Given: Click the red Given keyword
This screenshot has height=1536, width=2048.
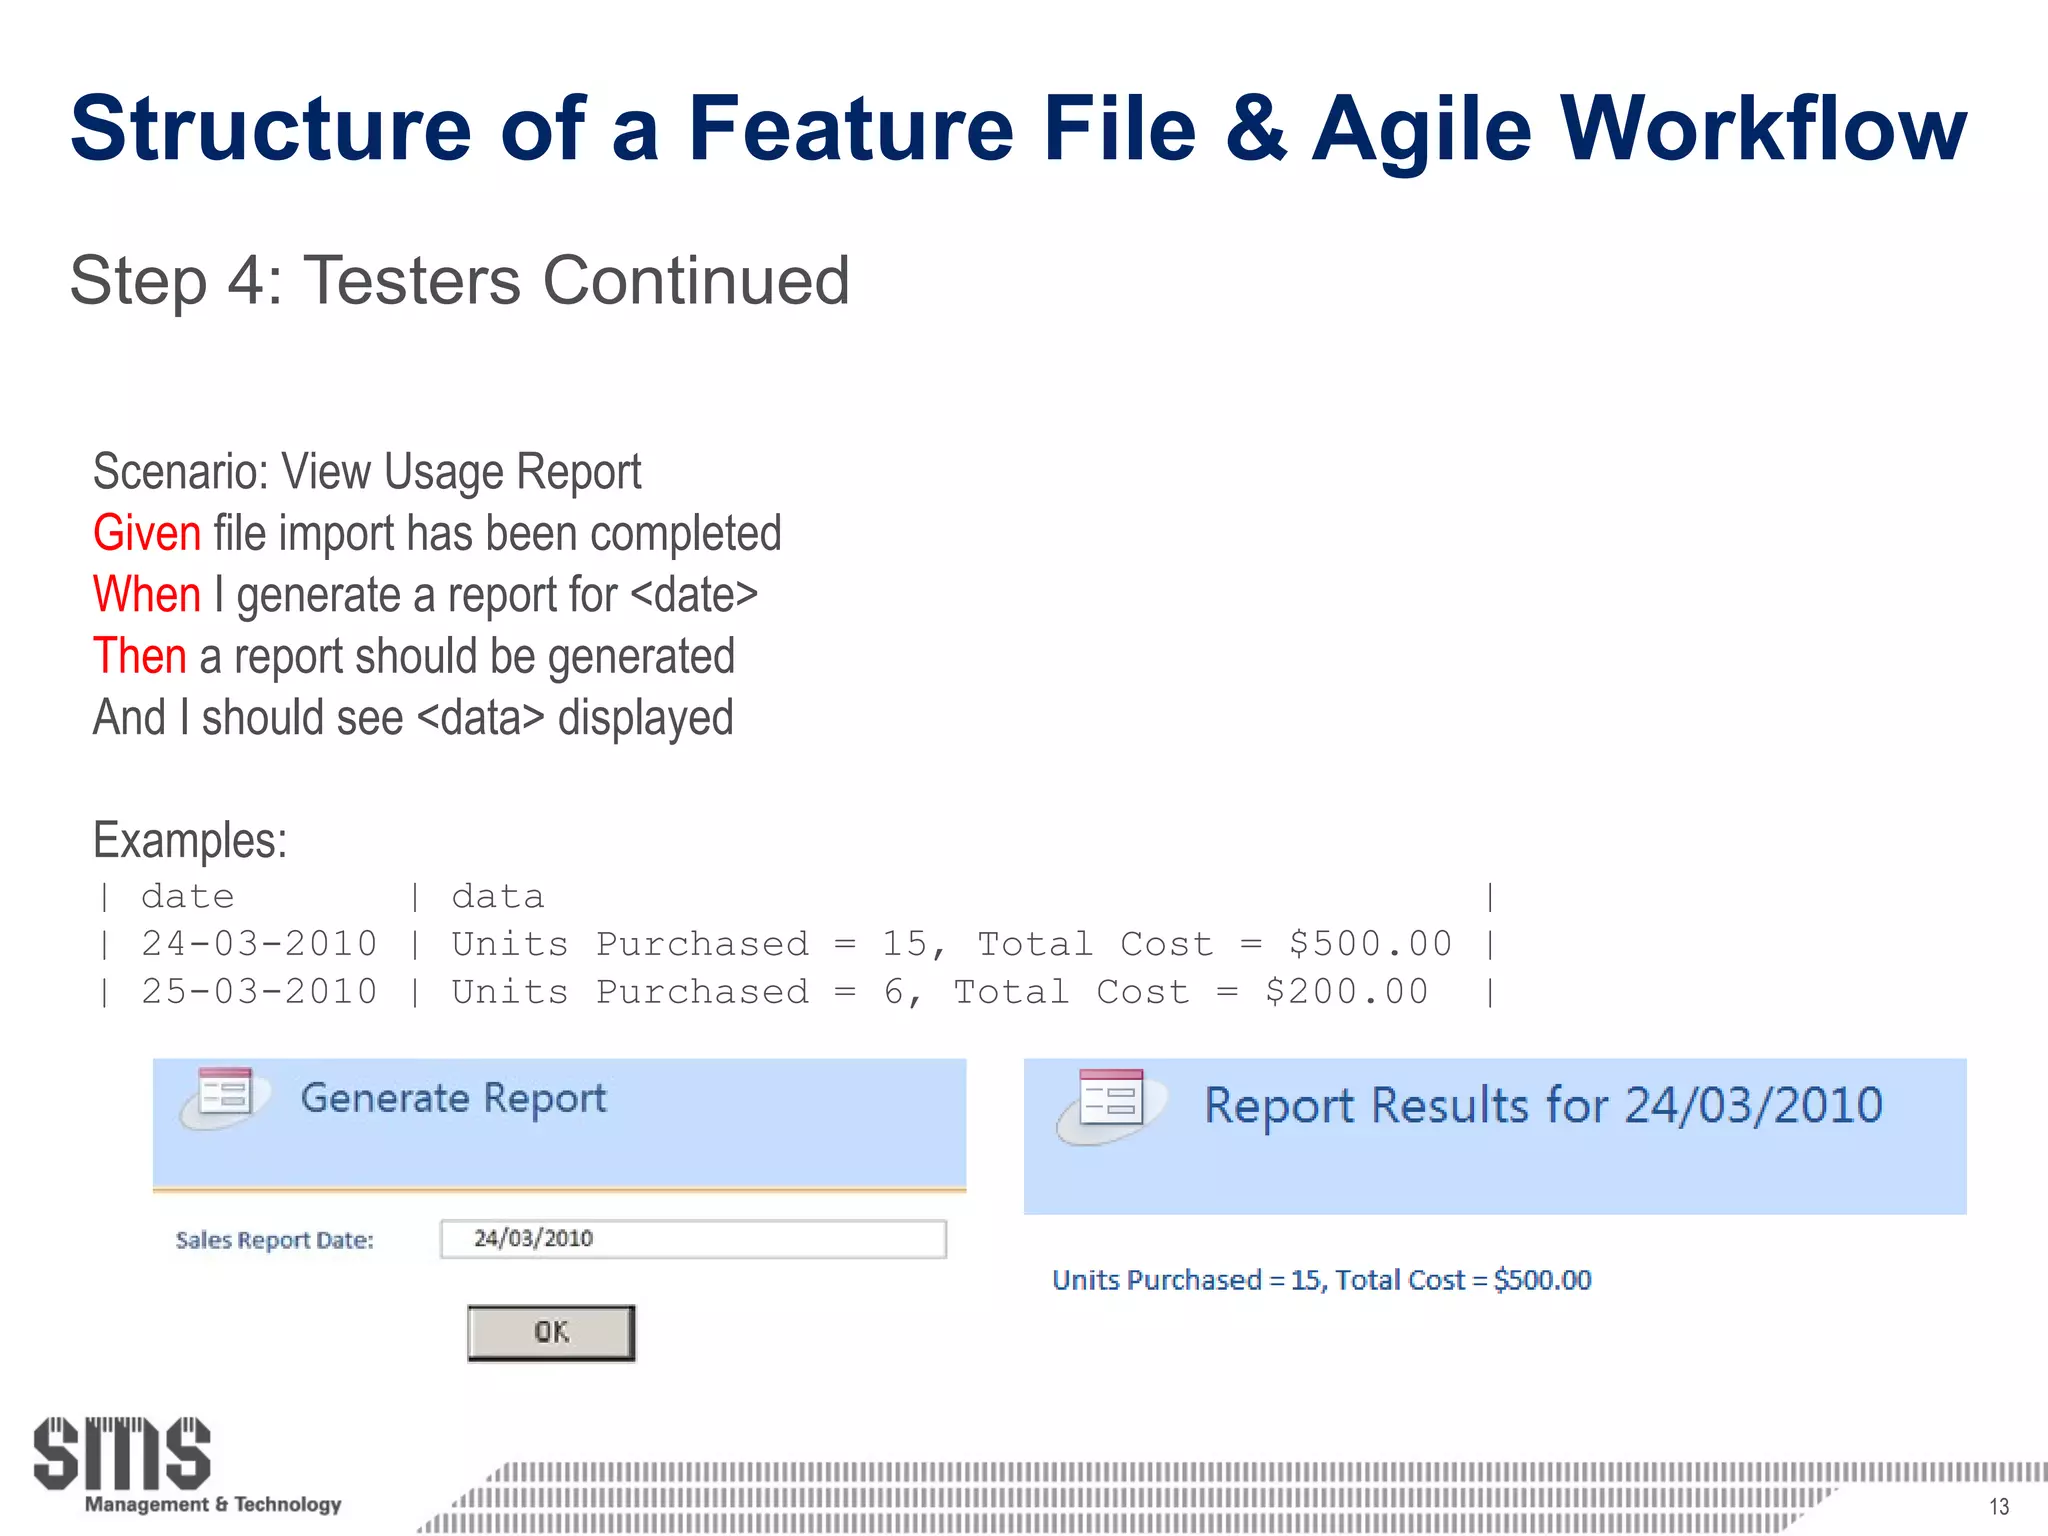Looking at the screenshot, I should [x=147, y=533].
